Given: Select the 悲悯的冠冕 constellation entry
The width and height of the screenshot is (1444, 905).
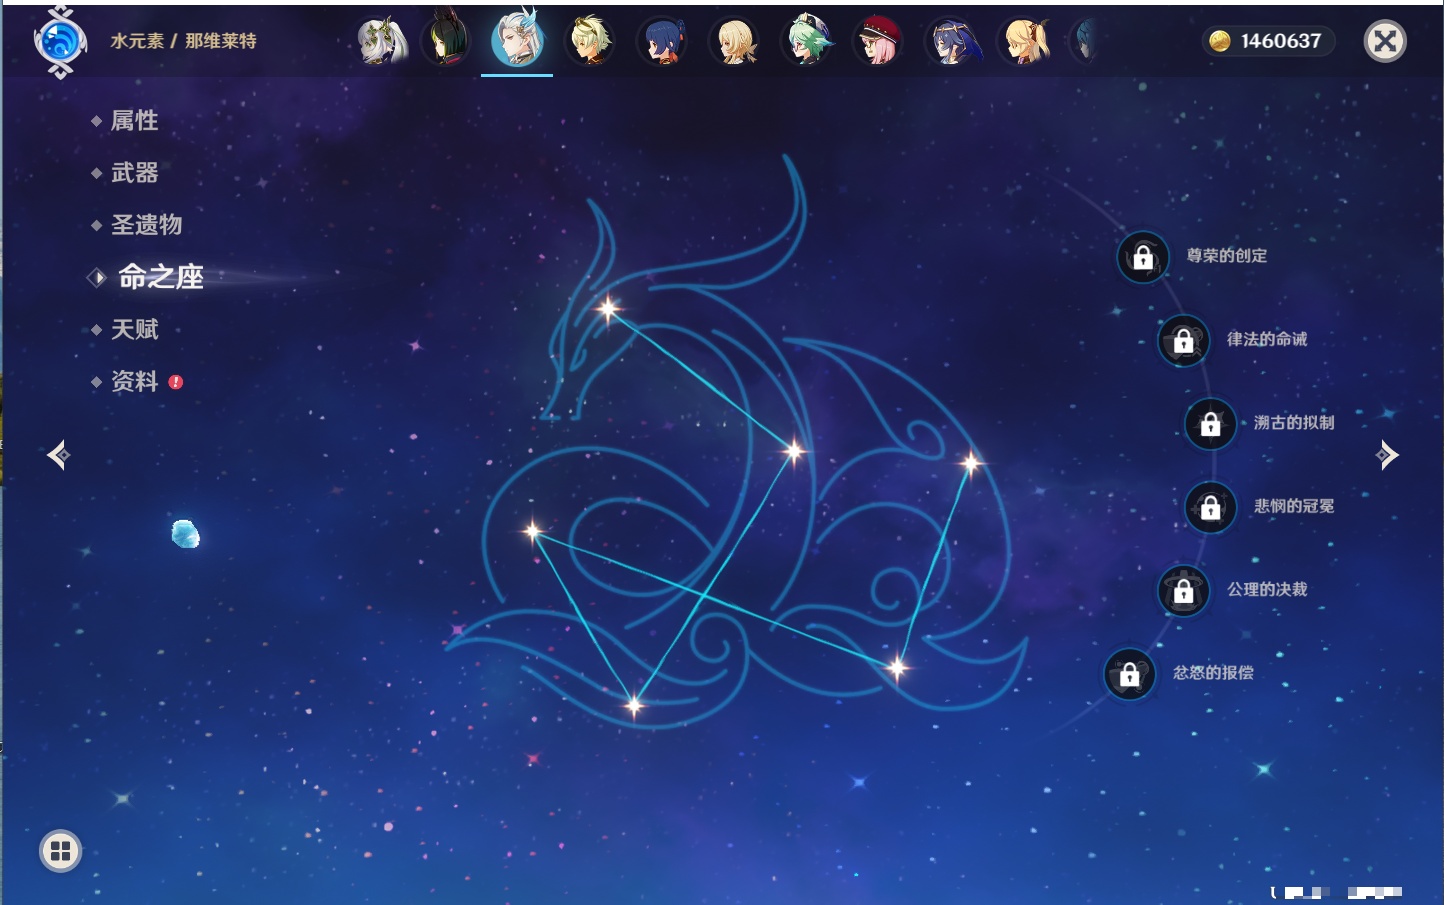Looking at the screenshot, I should click(1293, 507).
